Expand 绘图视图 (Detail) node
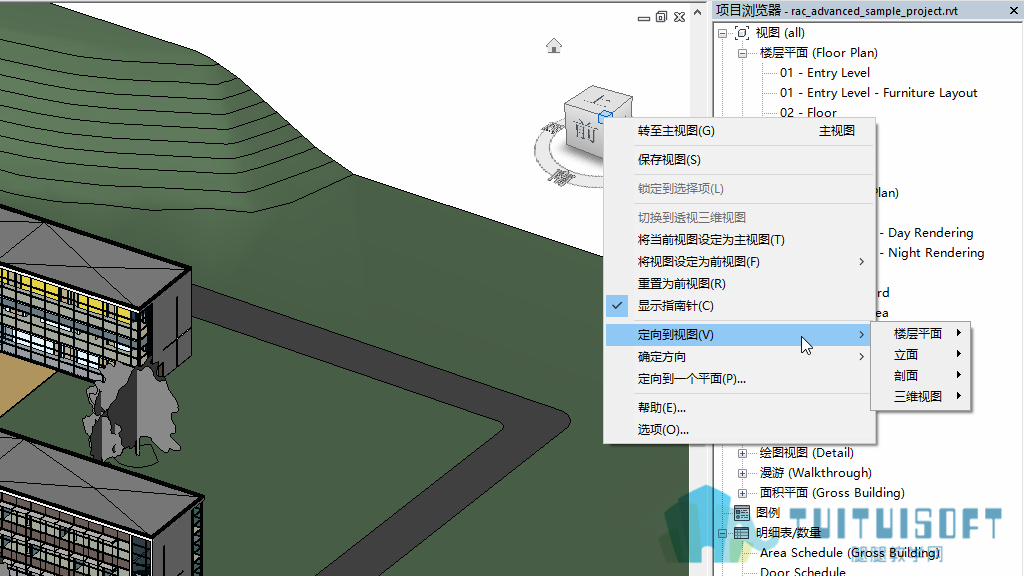Viewport: 1024px width, 576px height. (x=743, y=453)
